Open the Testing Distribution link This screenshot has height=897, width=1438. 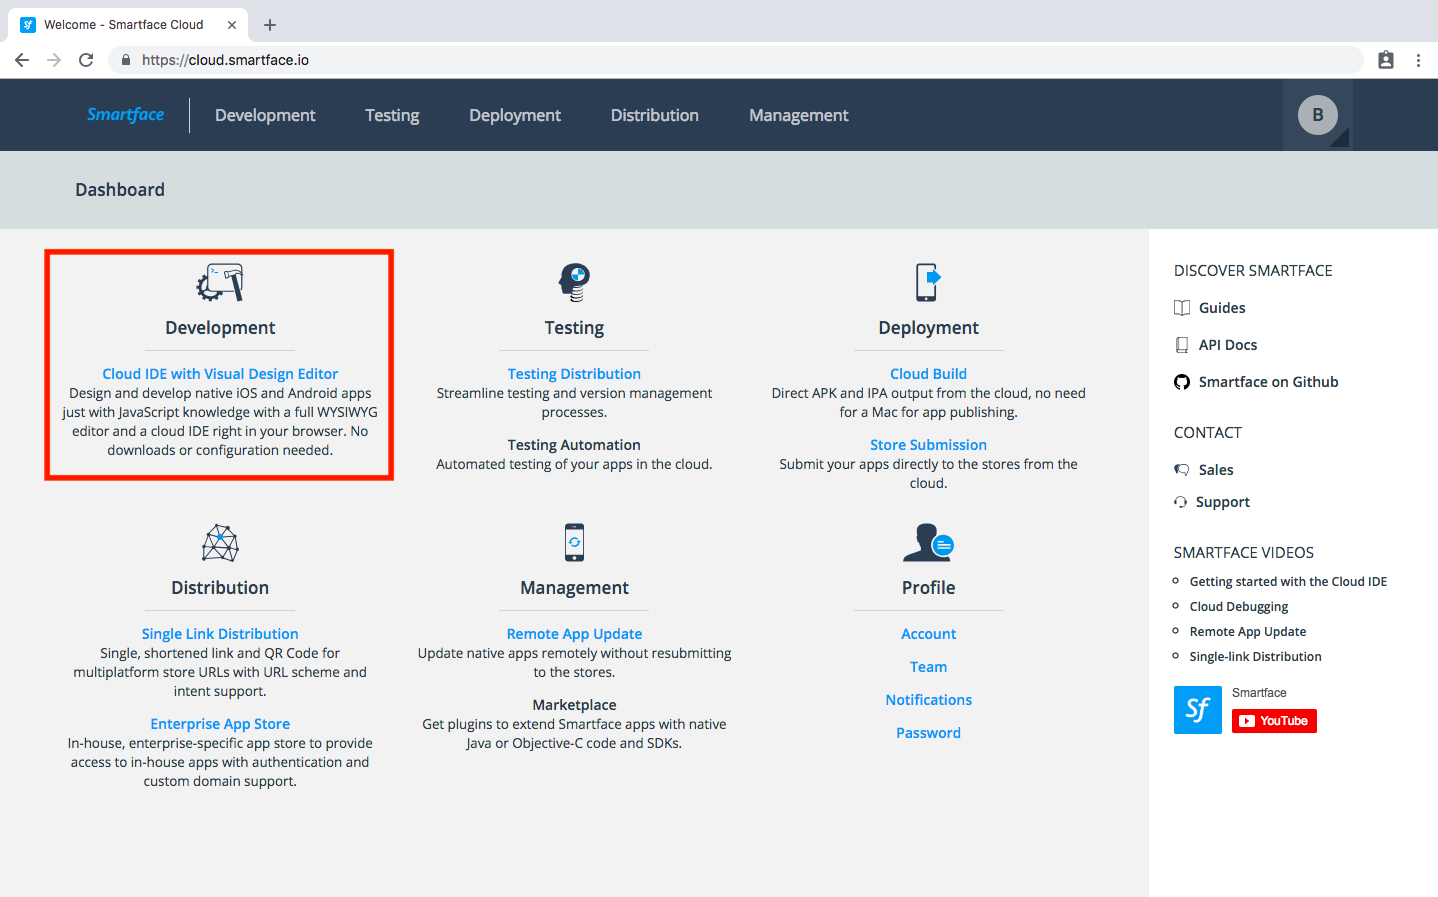click(574, 374)
